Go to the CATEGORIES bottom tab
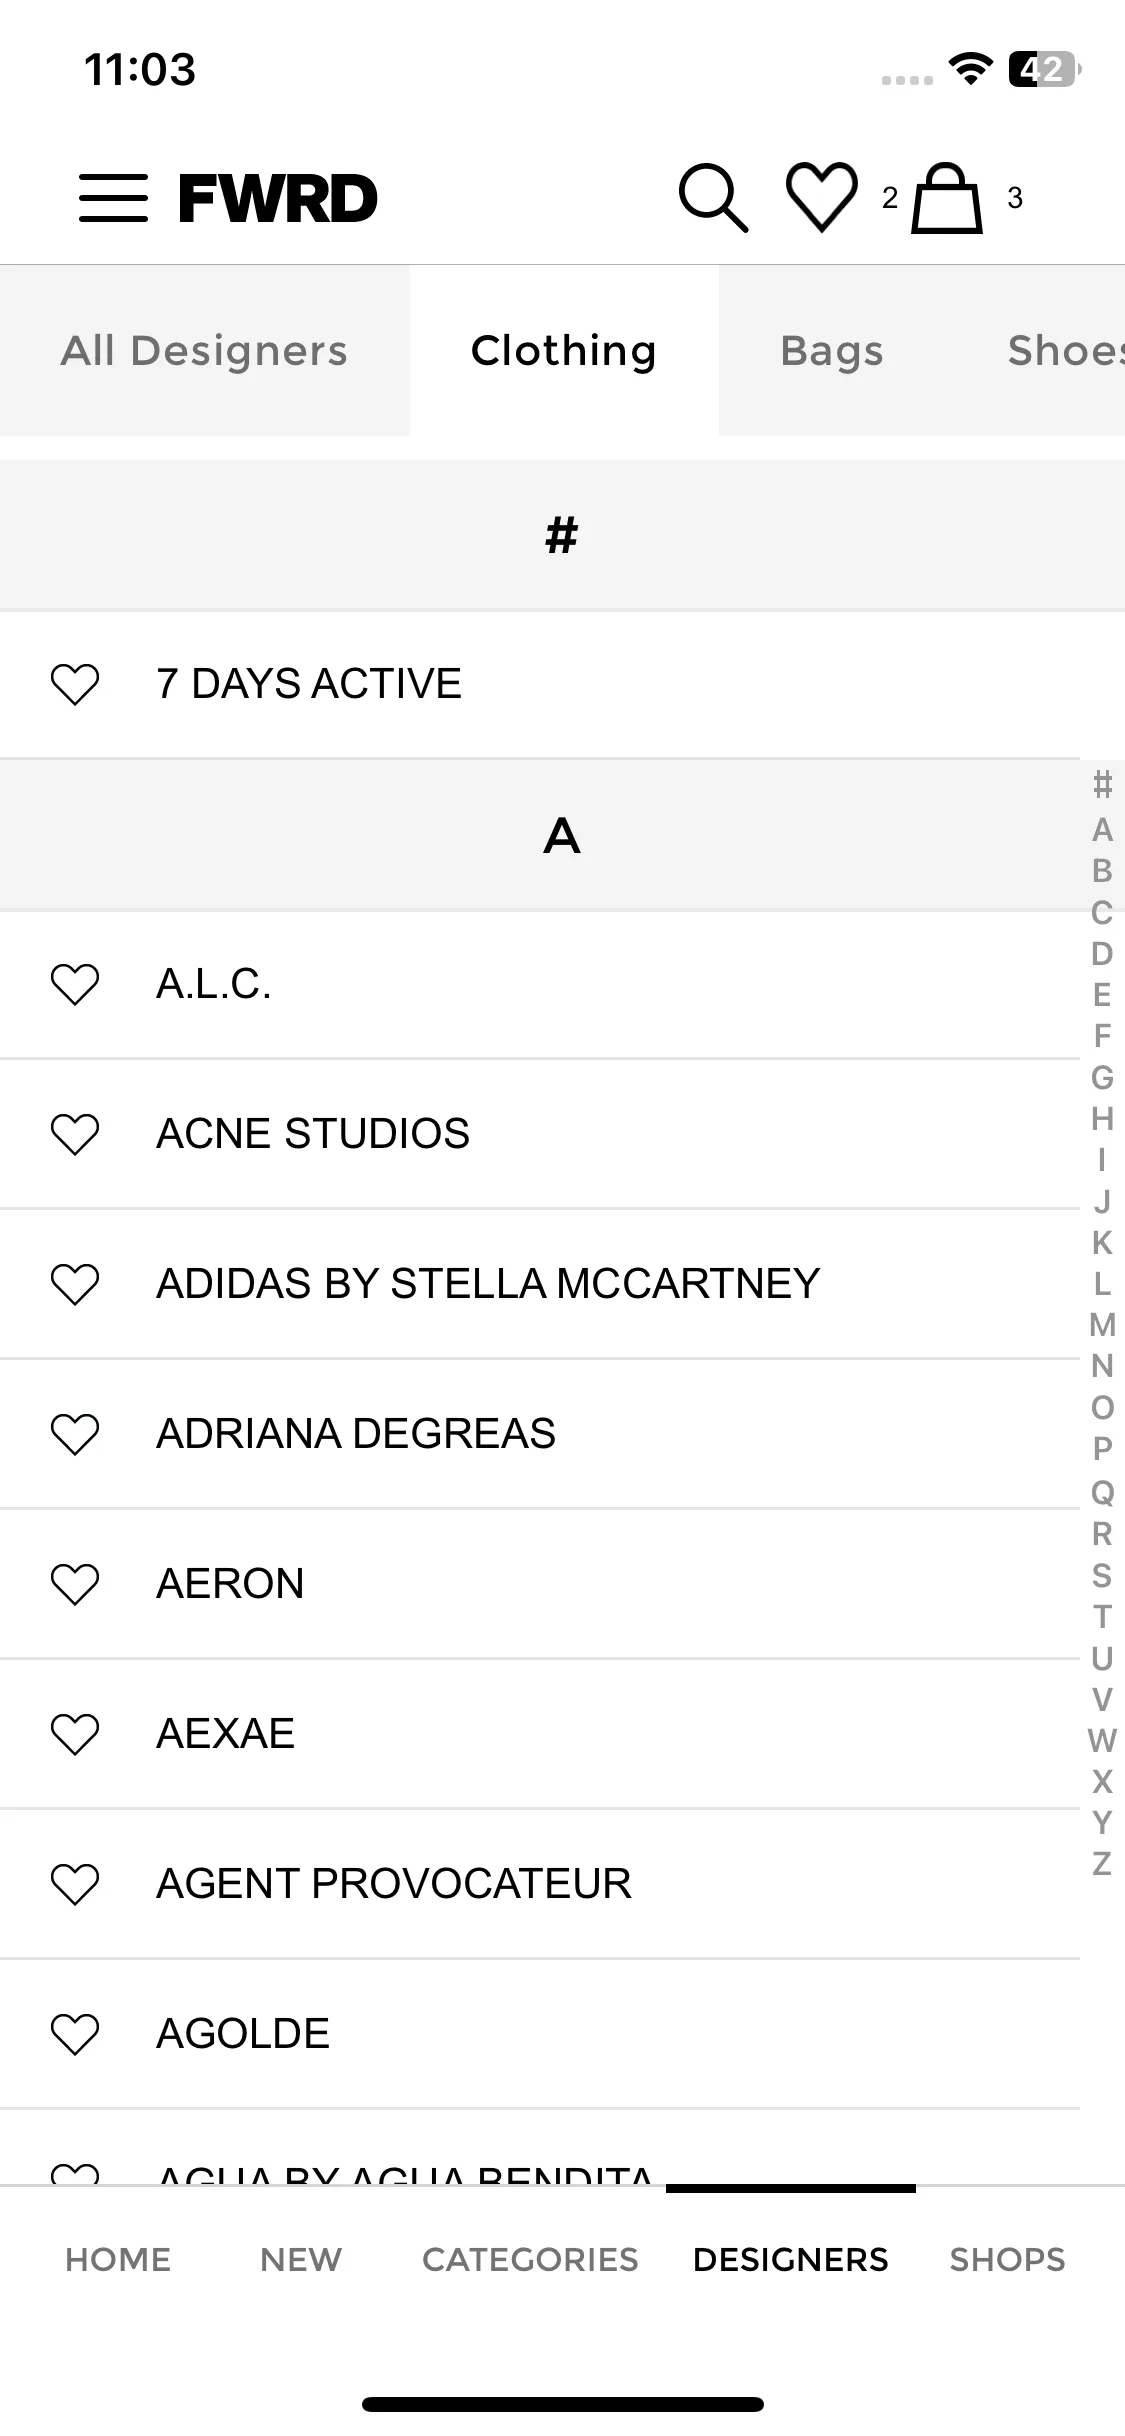Screen dimensions: 1125x2436 pos(530,2259)
